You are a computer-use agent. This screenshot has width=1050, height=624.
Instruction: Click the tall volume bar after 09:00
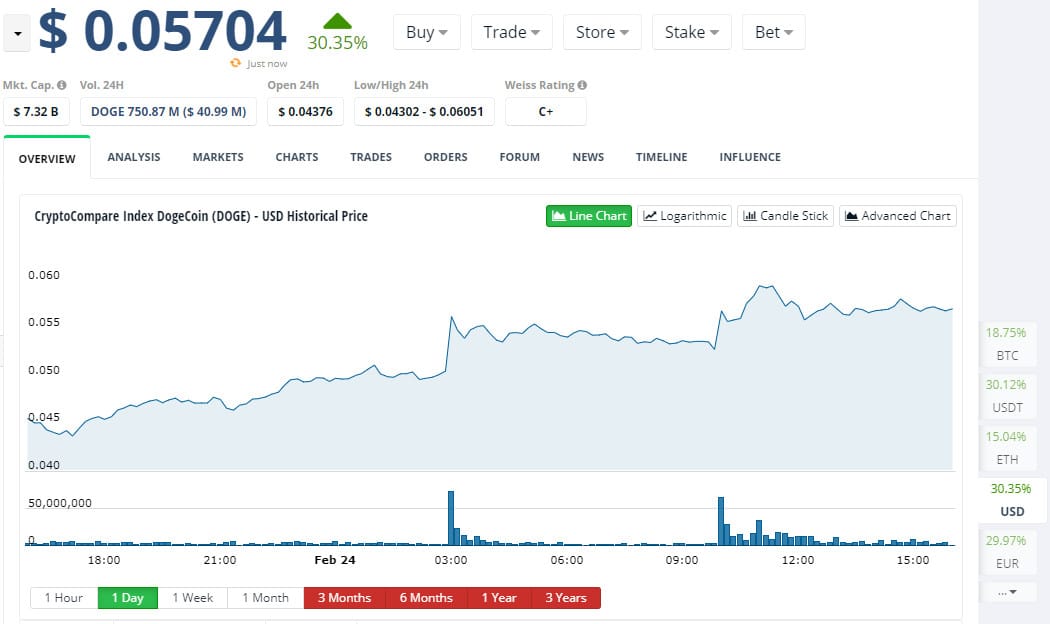tap(721, 521)
